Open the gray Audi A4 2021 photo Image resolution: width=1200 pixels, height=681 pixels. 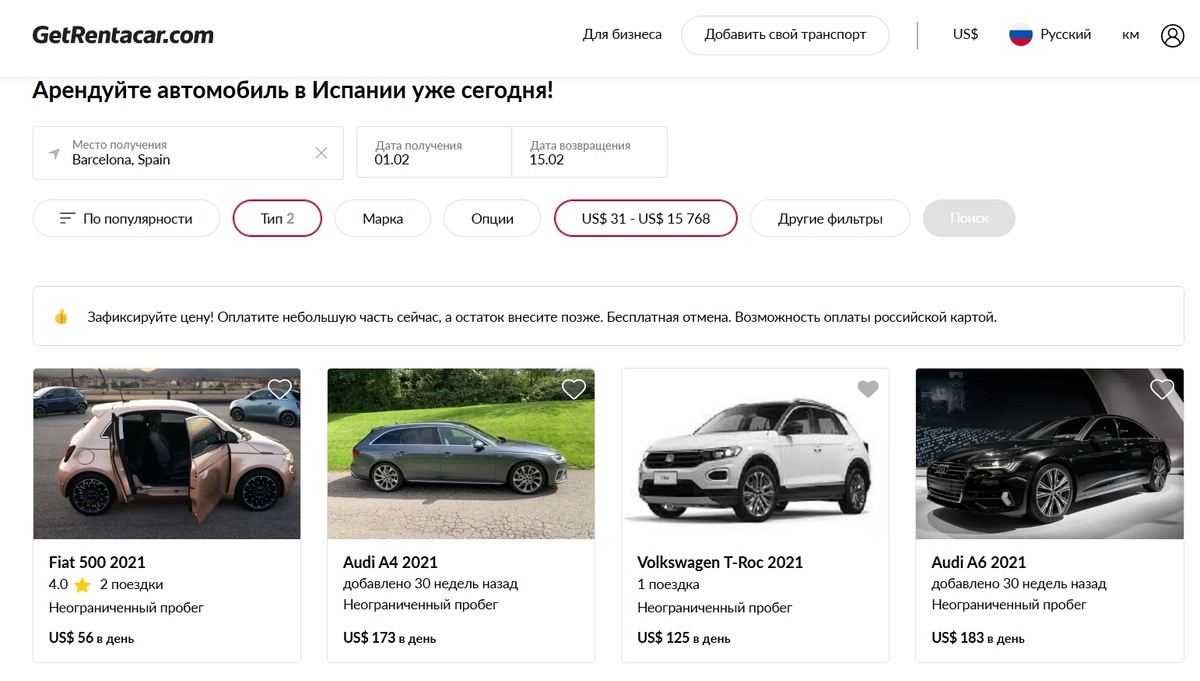[x=461, y=454]
